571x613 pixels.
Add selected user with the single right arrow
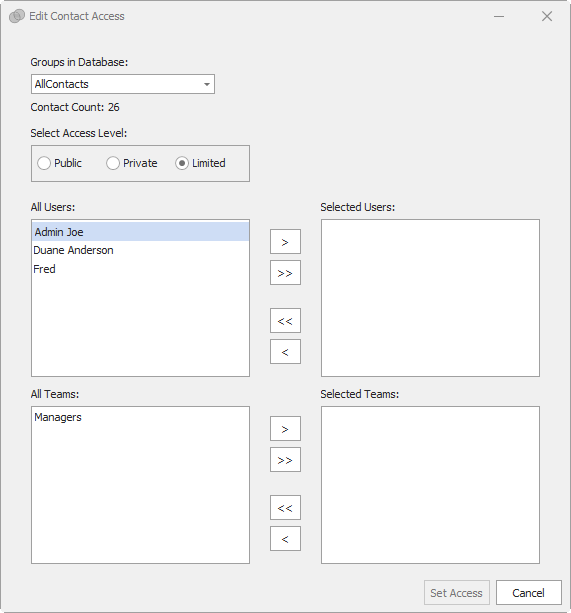(285, 242)
